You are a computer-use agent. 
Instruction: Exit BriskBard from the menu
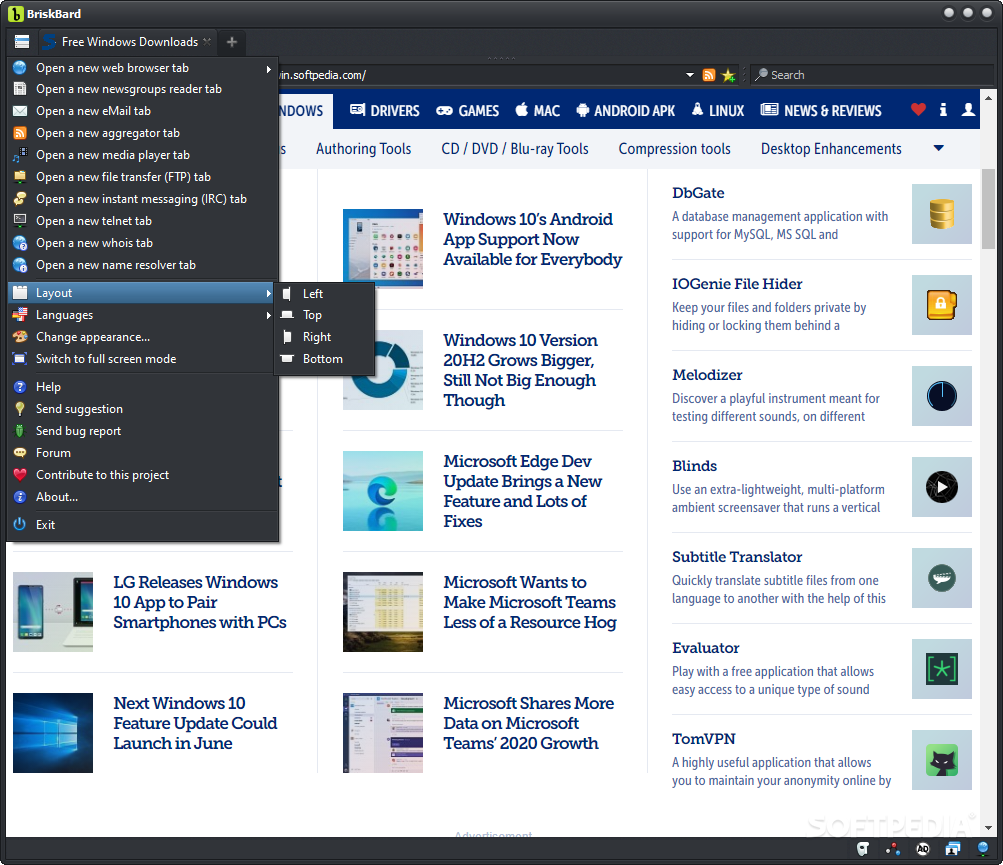[143, 525]
